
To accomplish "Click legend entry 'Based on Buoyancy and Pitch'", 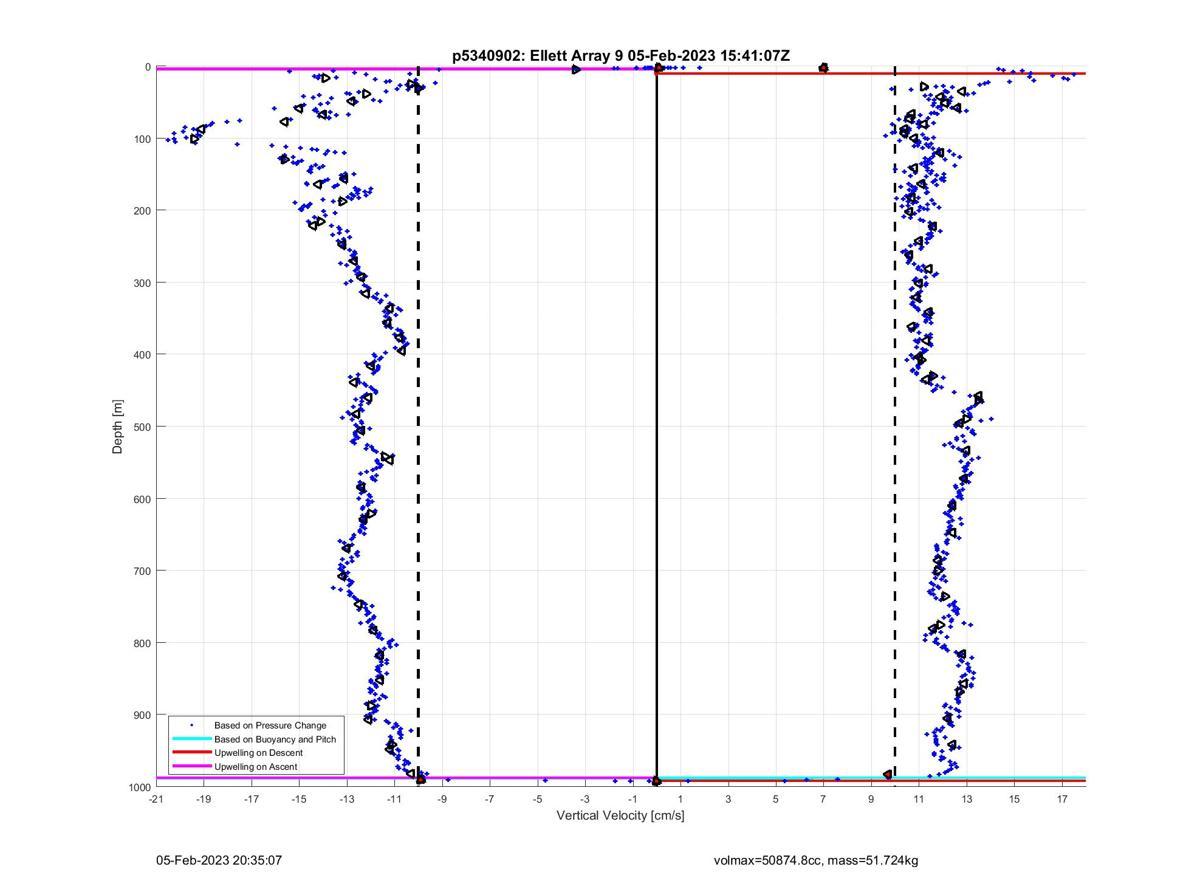I will click(x=275, y=739).
